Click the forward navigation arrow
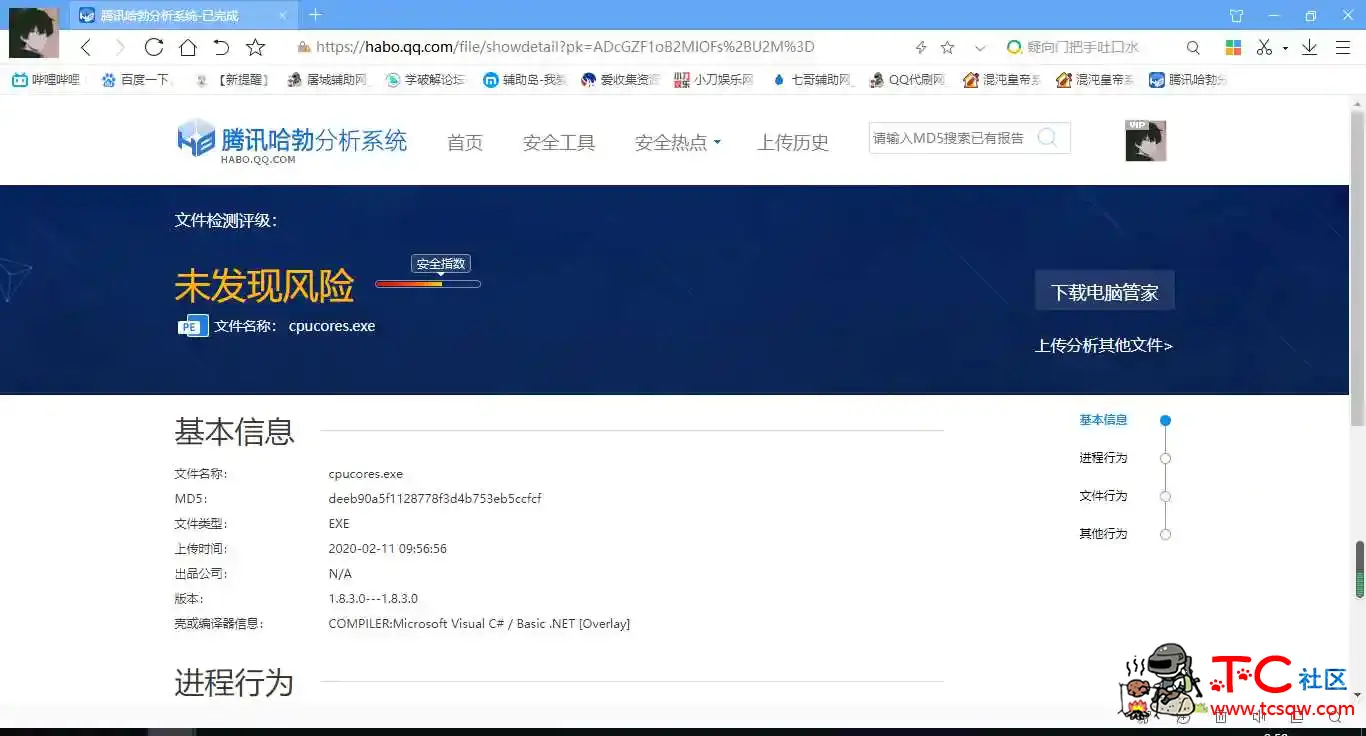 tap(119, 47)
